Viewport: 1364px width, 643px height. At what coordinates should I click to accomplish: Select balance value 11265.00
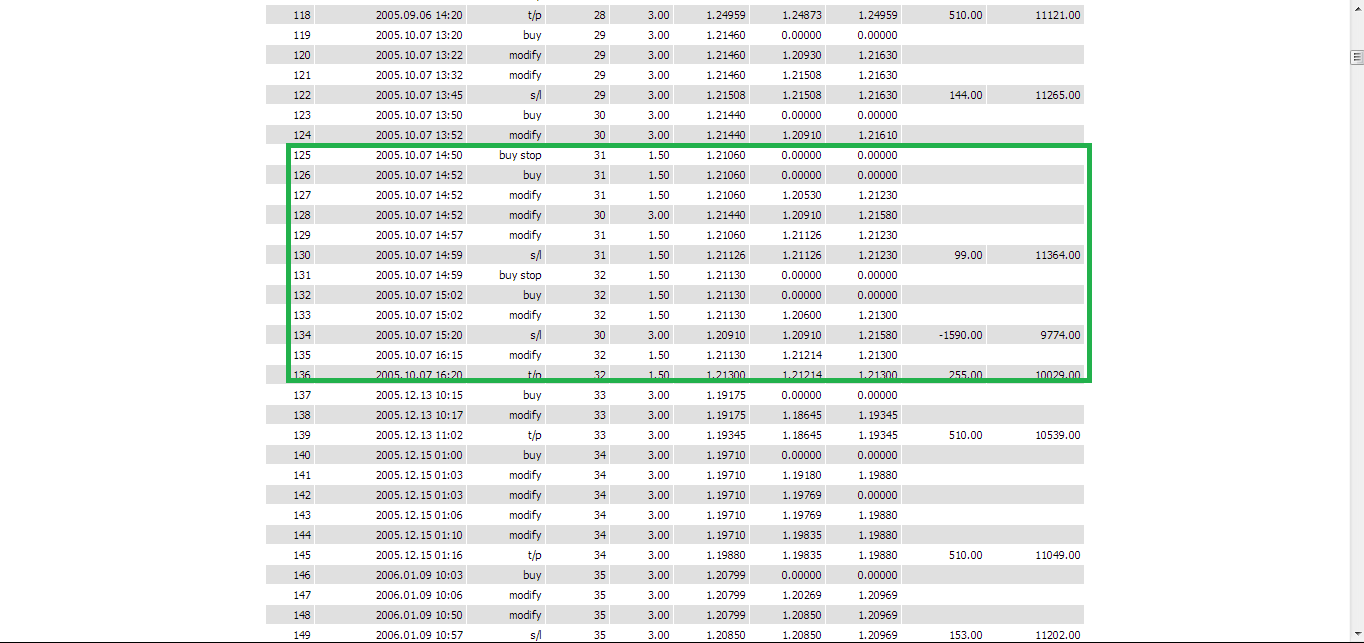[1057, 95]
